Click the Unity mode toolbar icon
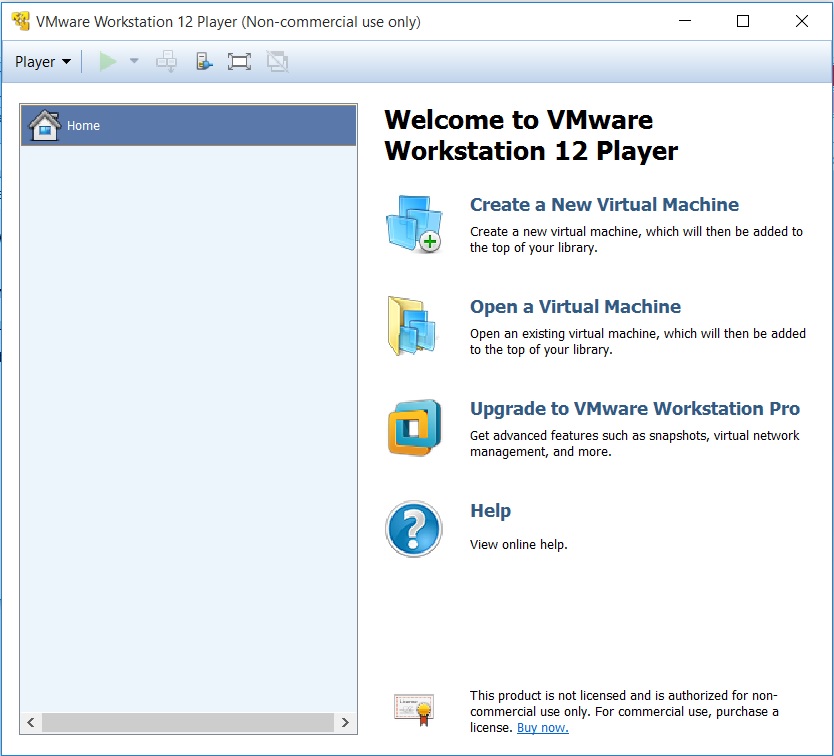834x756 pixels. (x=277, y=62)
